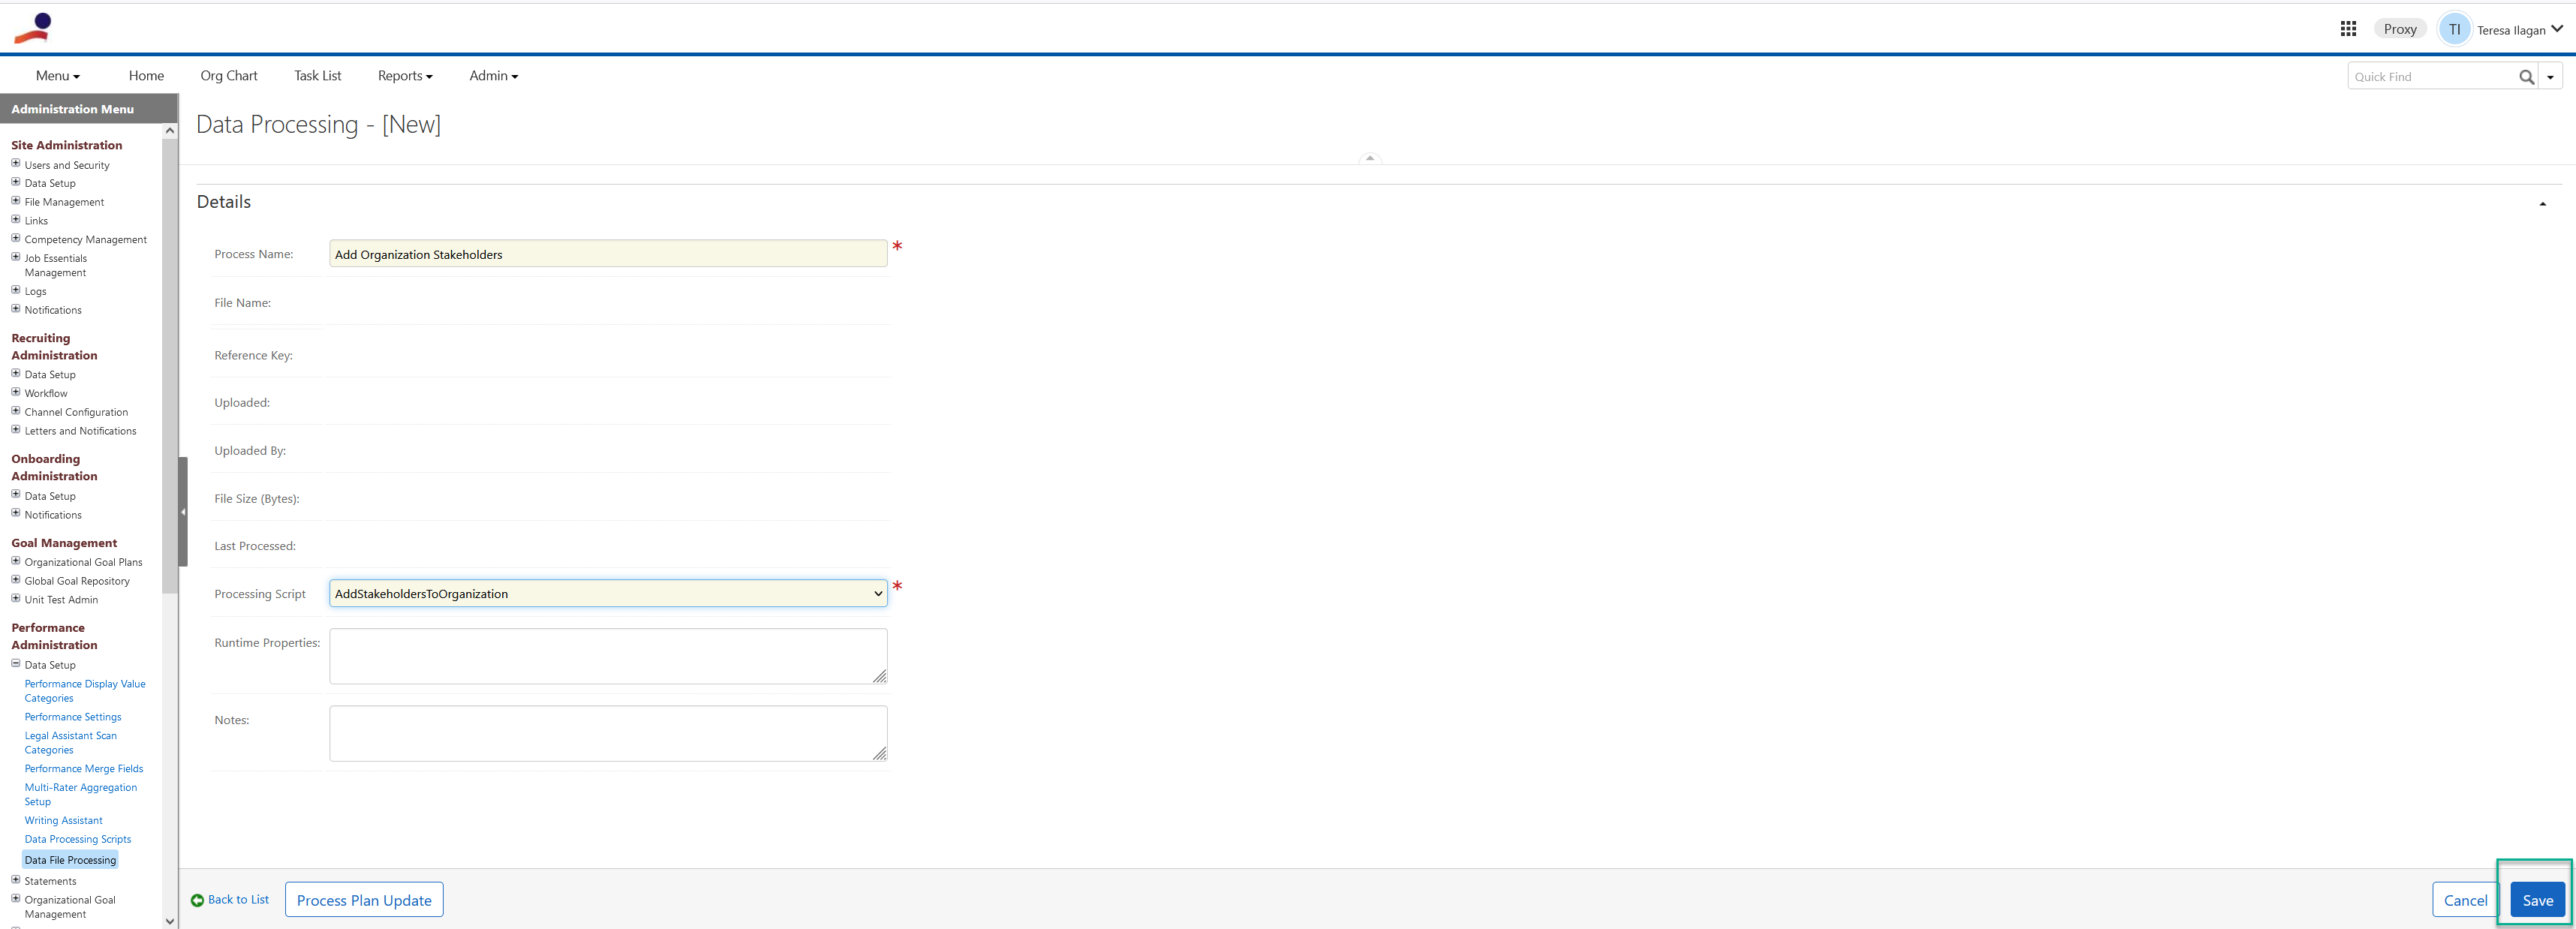Open the apps grid icon
Image resolution: width=2576 pixels, height=929 pixels.
[2348, 29]
